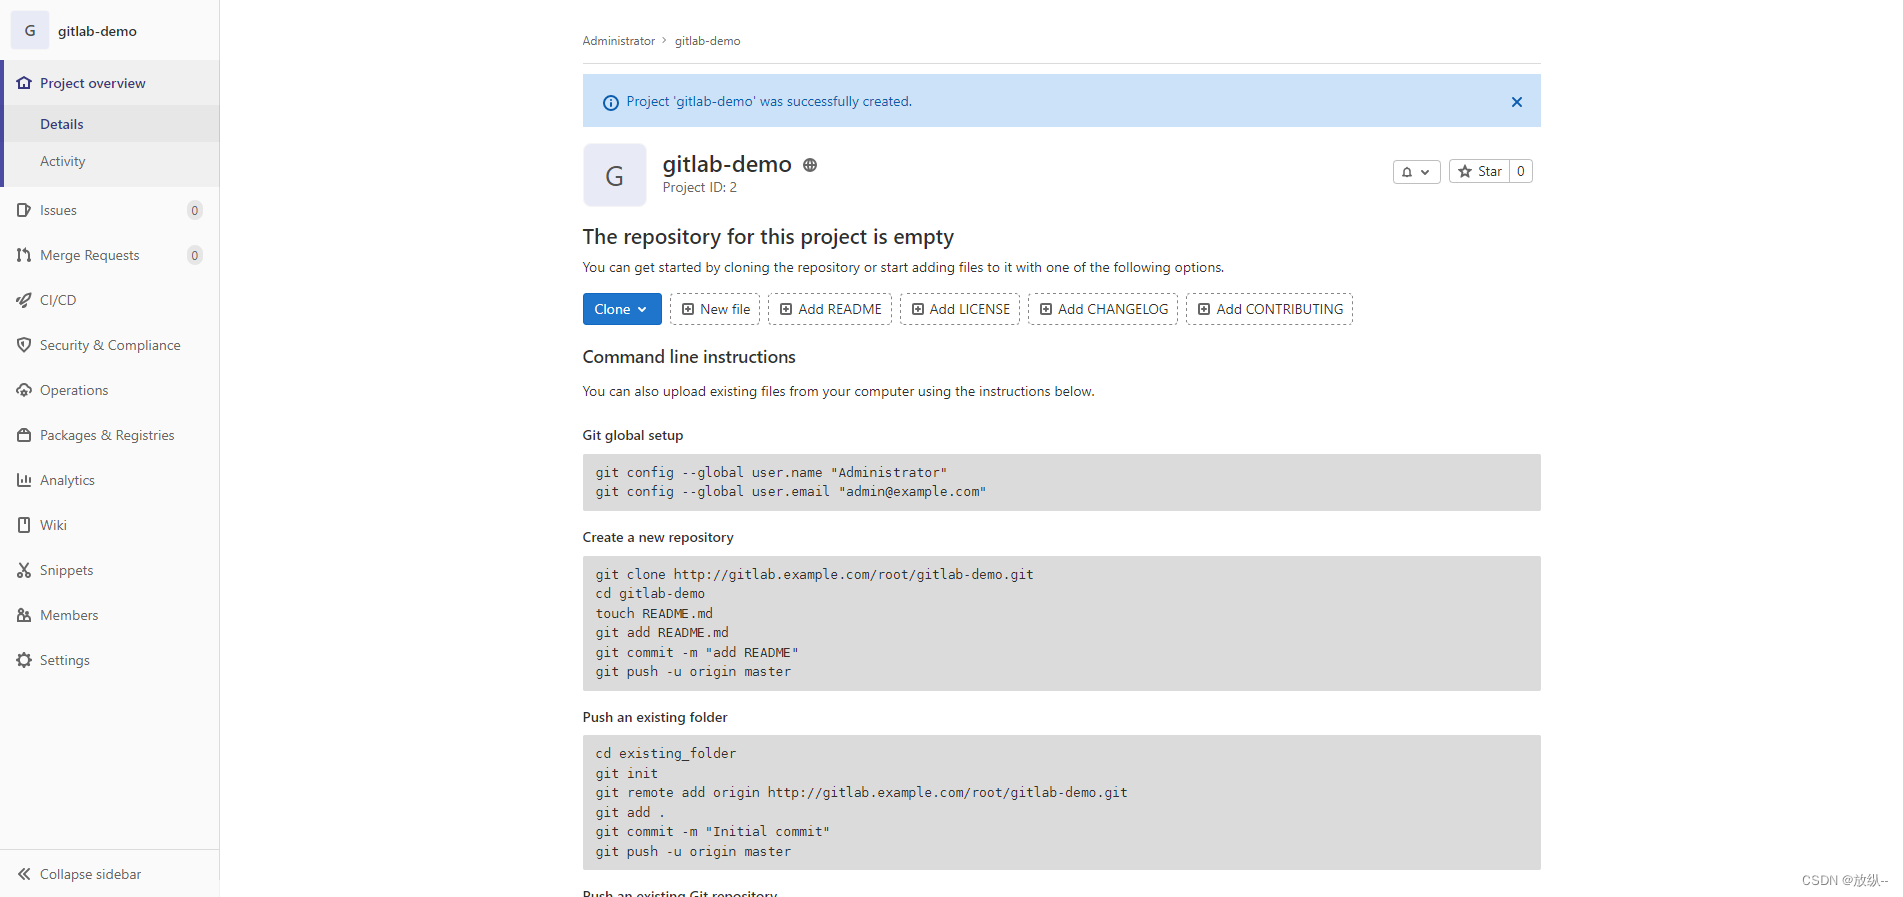Click the user.name Administrator config line
1903x897 pixels.
[x=771, y=472]
